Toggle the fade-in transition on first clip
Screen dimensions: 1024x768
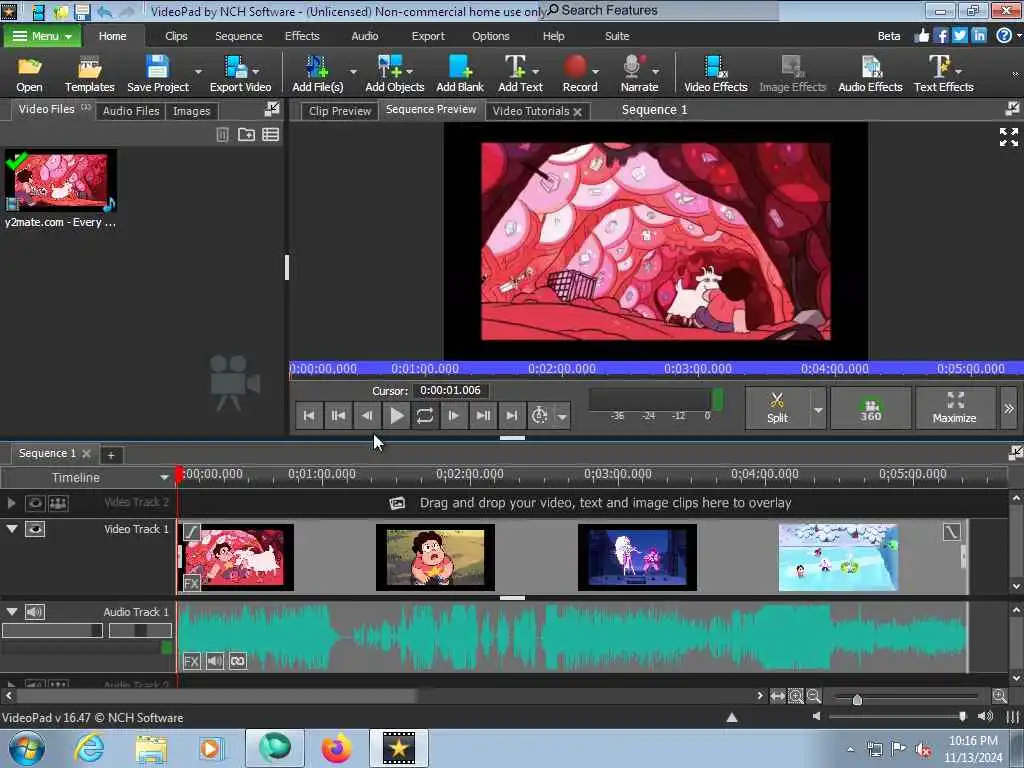tap(191, 532)
